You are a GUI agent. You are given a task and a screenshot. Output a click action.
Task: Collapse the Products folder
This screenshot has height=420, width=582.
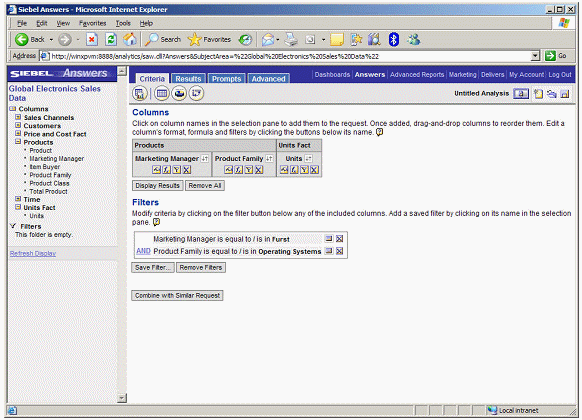18,141
